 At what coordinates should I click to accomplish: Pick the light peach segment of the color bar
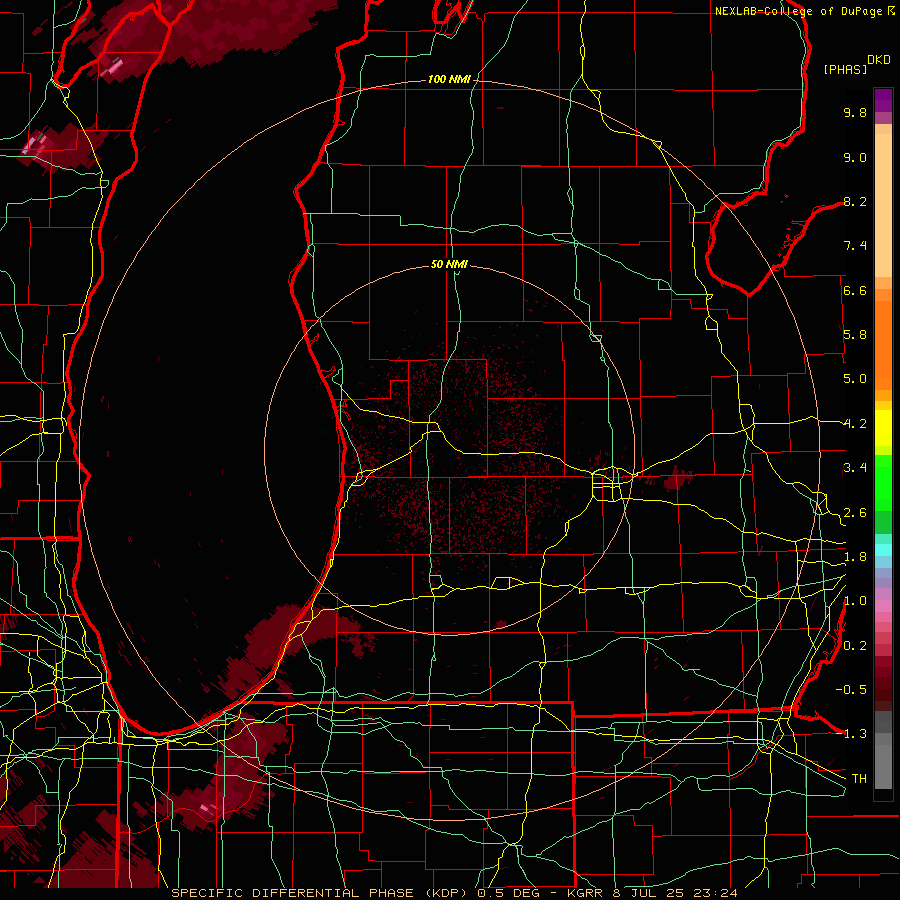883,205
